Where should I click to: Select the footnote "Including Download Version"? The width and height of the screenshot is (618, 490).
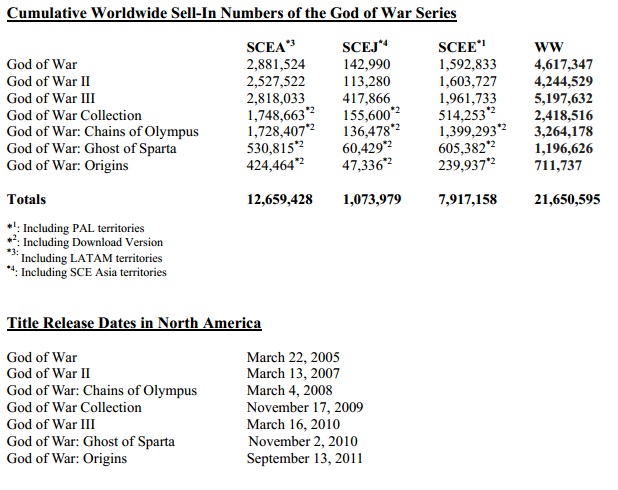click(x=92, y=243)
